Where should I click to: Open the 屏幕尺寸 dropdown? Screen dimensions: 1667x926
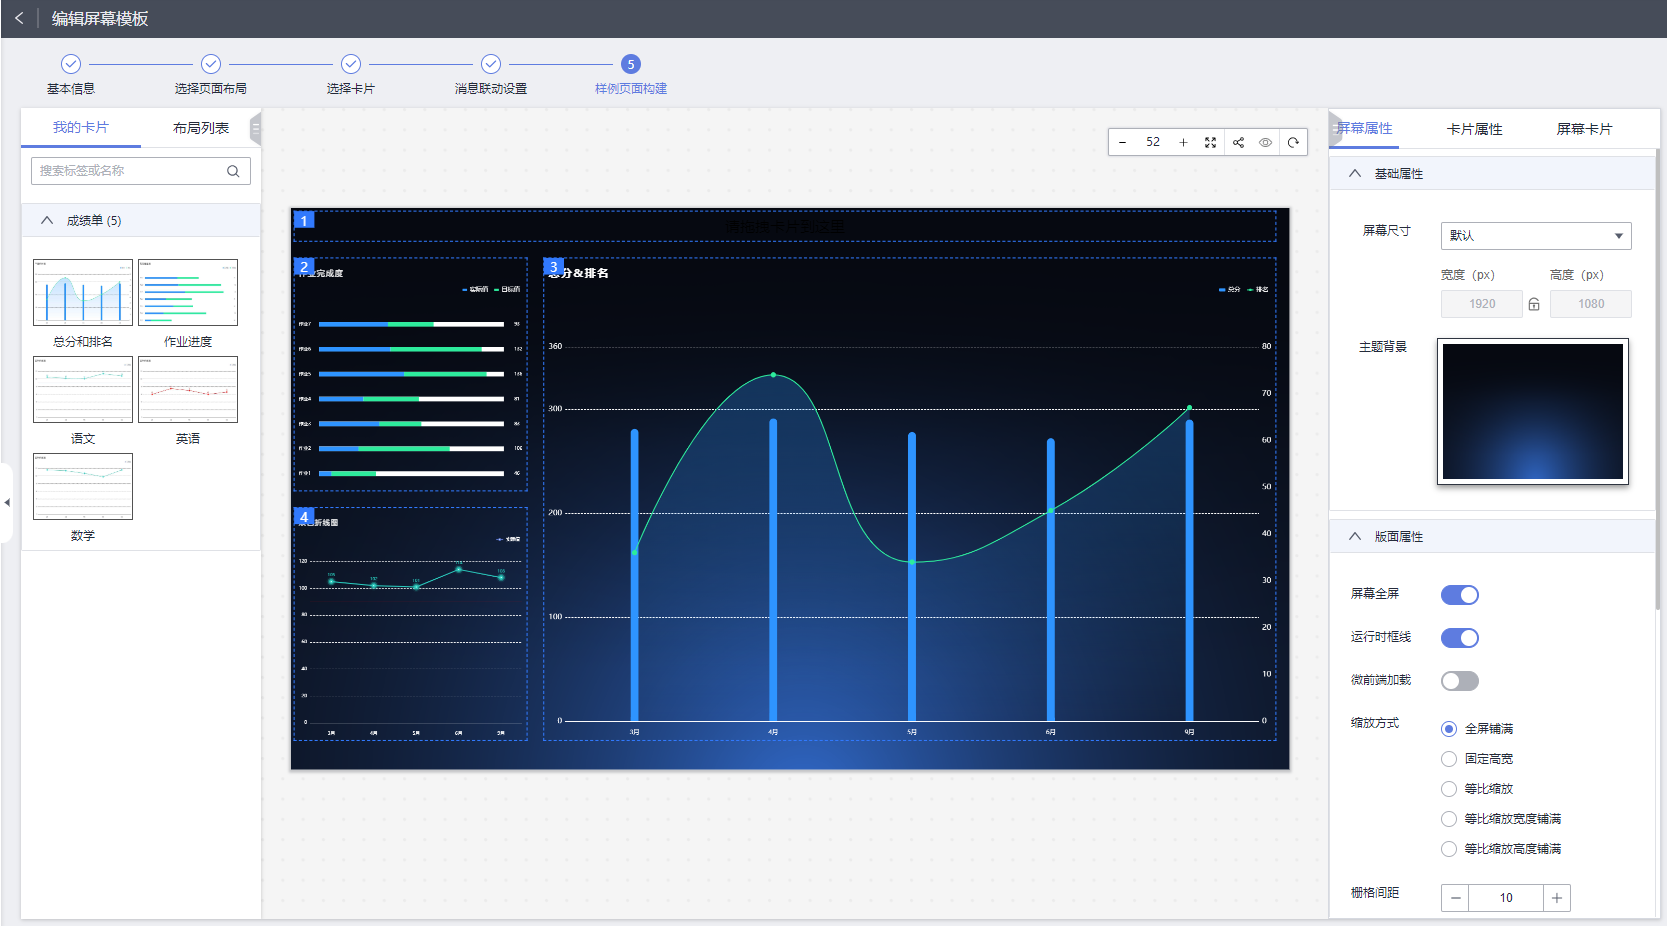coord(1536,236)
